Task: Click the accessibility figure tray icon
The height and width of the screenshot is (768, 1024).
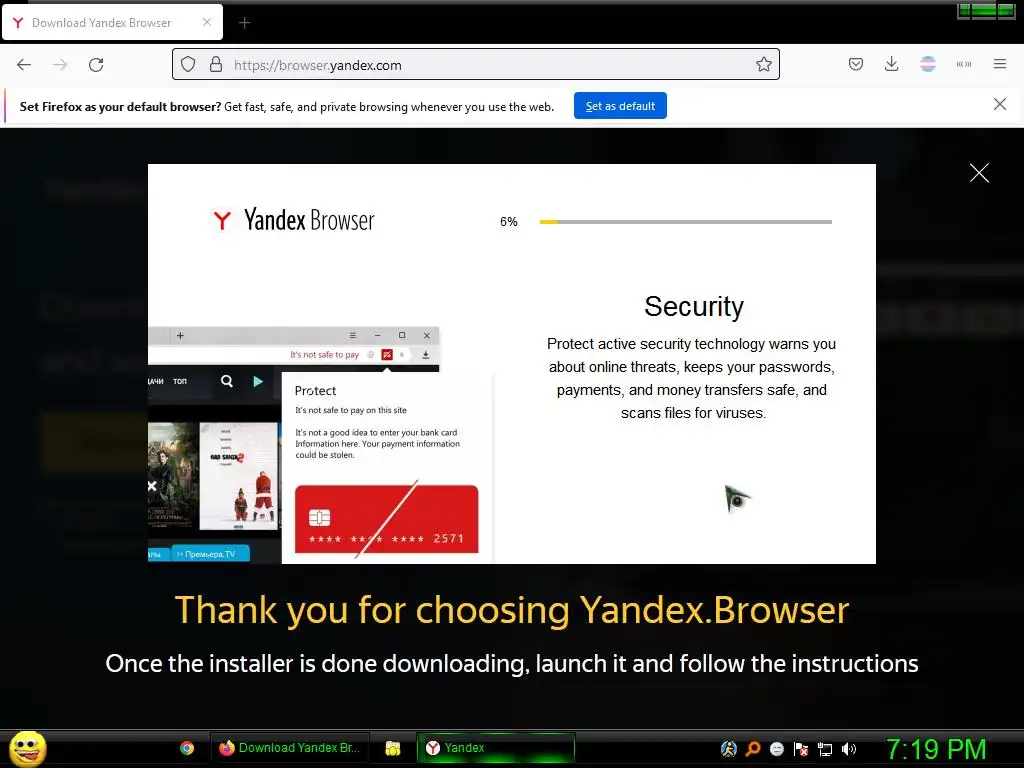Action: 729,749
